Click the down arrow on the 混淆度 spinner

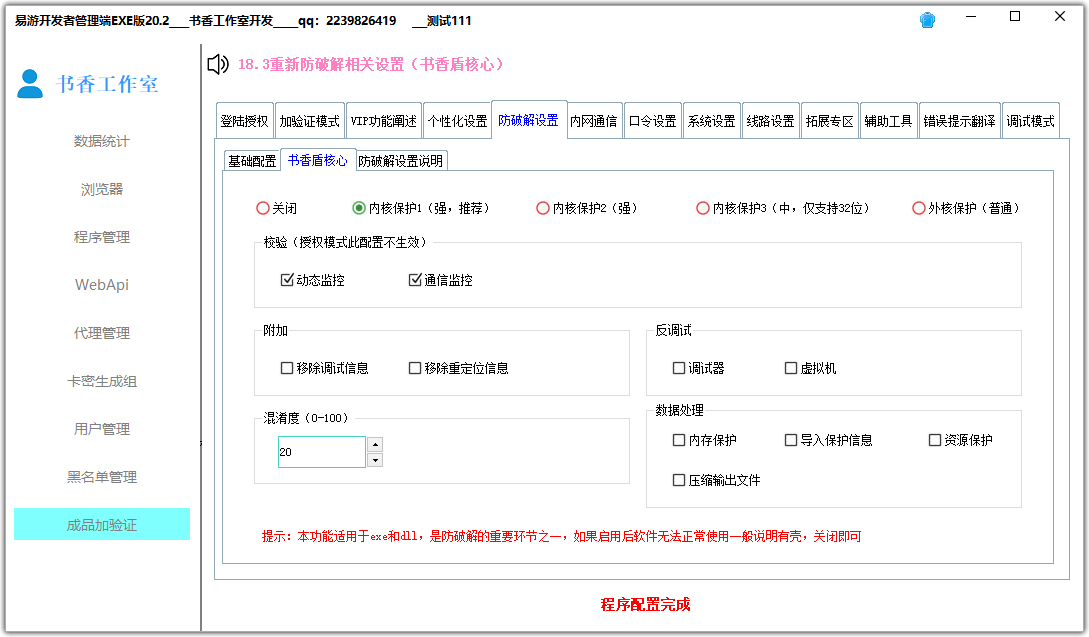click(375, 459)
